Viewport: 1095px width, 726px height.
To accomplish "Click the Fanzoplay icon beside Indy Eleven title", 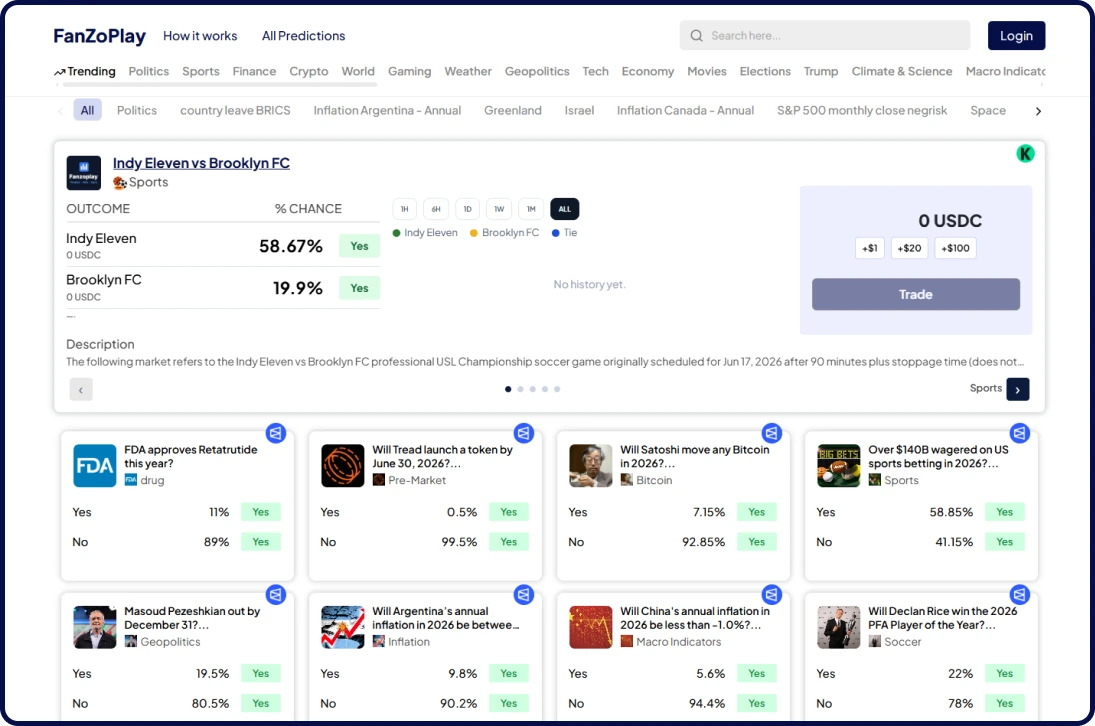I will (84, 172).
